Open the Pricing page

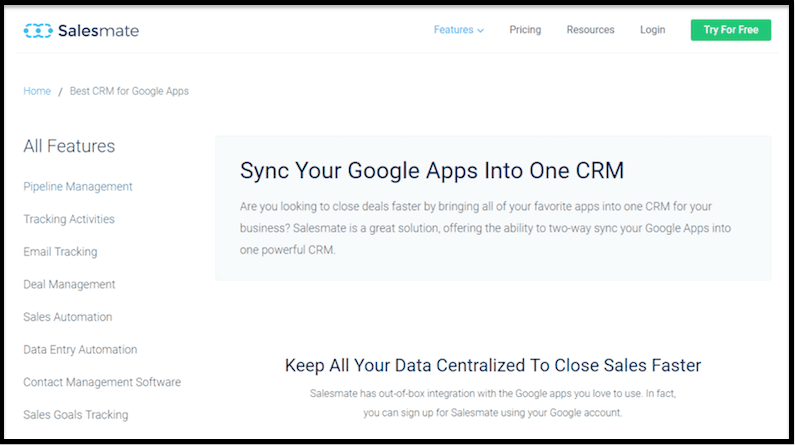[525, 30]
